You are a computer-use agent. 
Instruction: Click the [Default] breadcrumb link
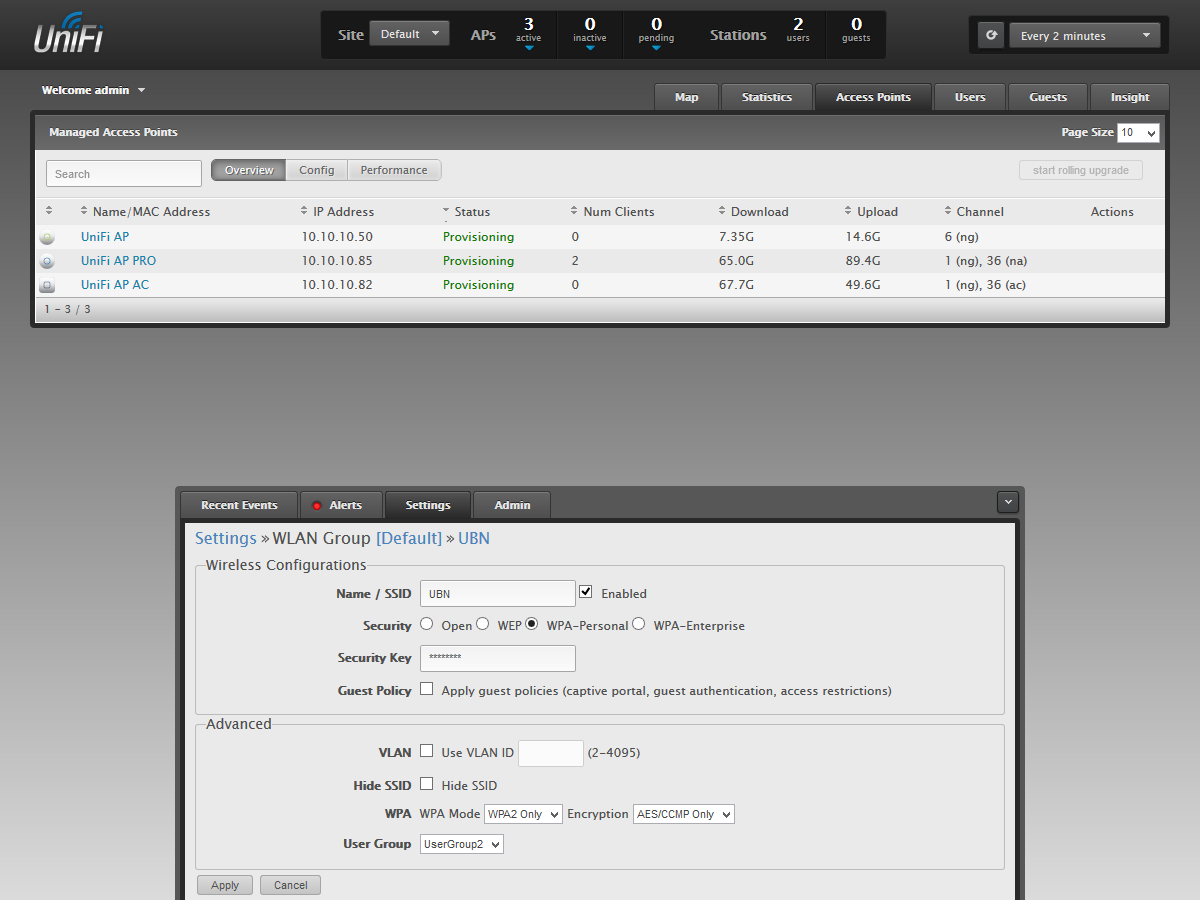[x=409, y=538]
